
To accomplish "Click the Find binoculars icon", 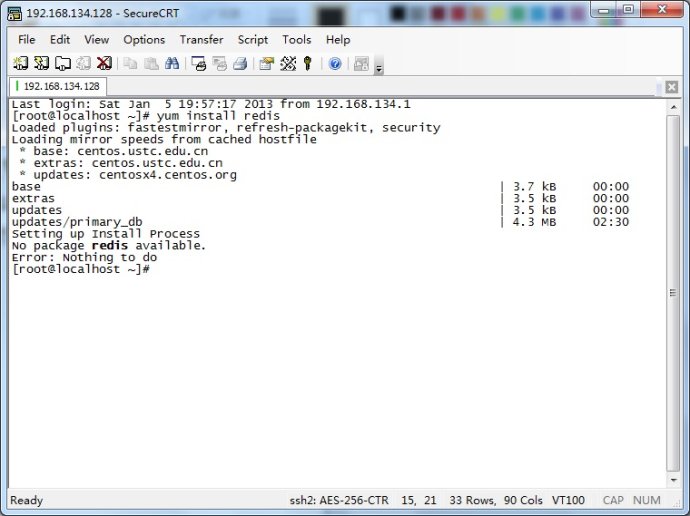I will click(x=172, y=64).
